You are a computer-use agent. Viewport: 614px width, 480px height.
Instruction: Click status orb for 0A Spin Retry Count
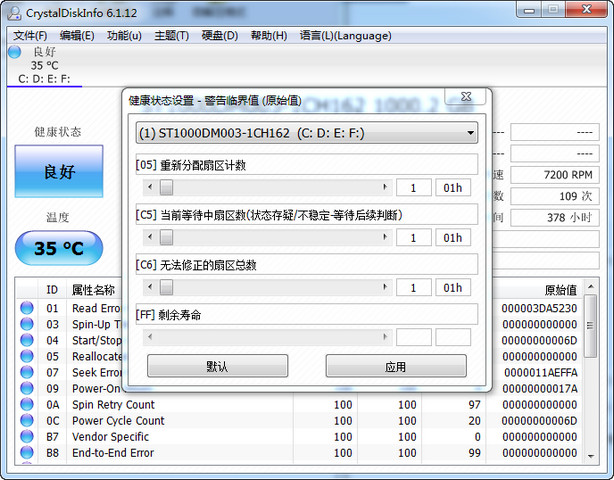tap(27, 404)
